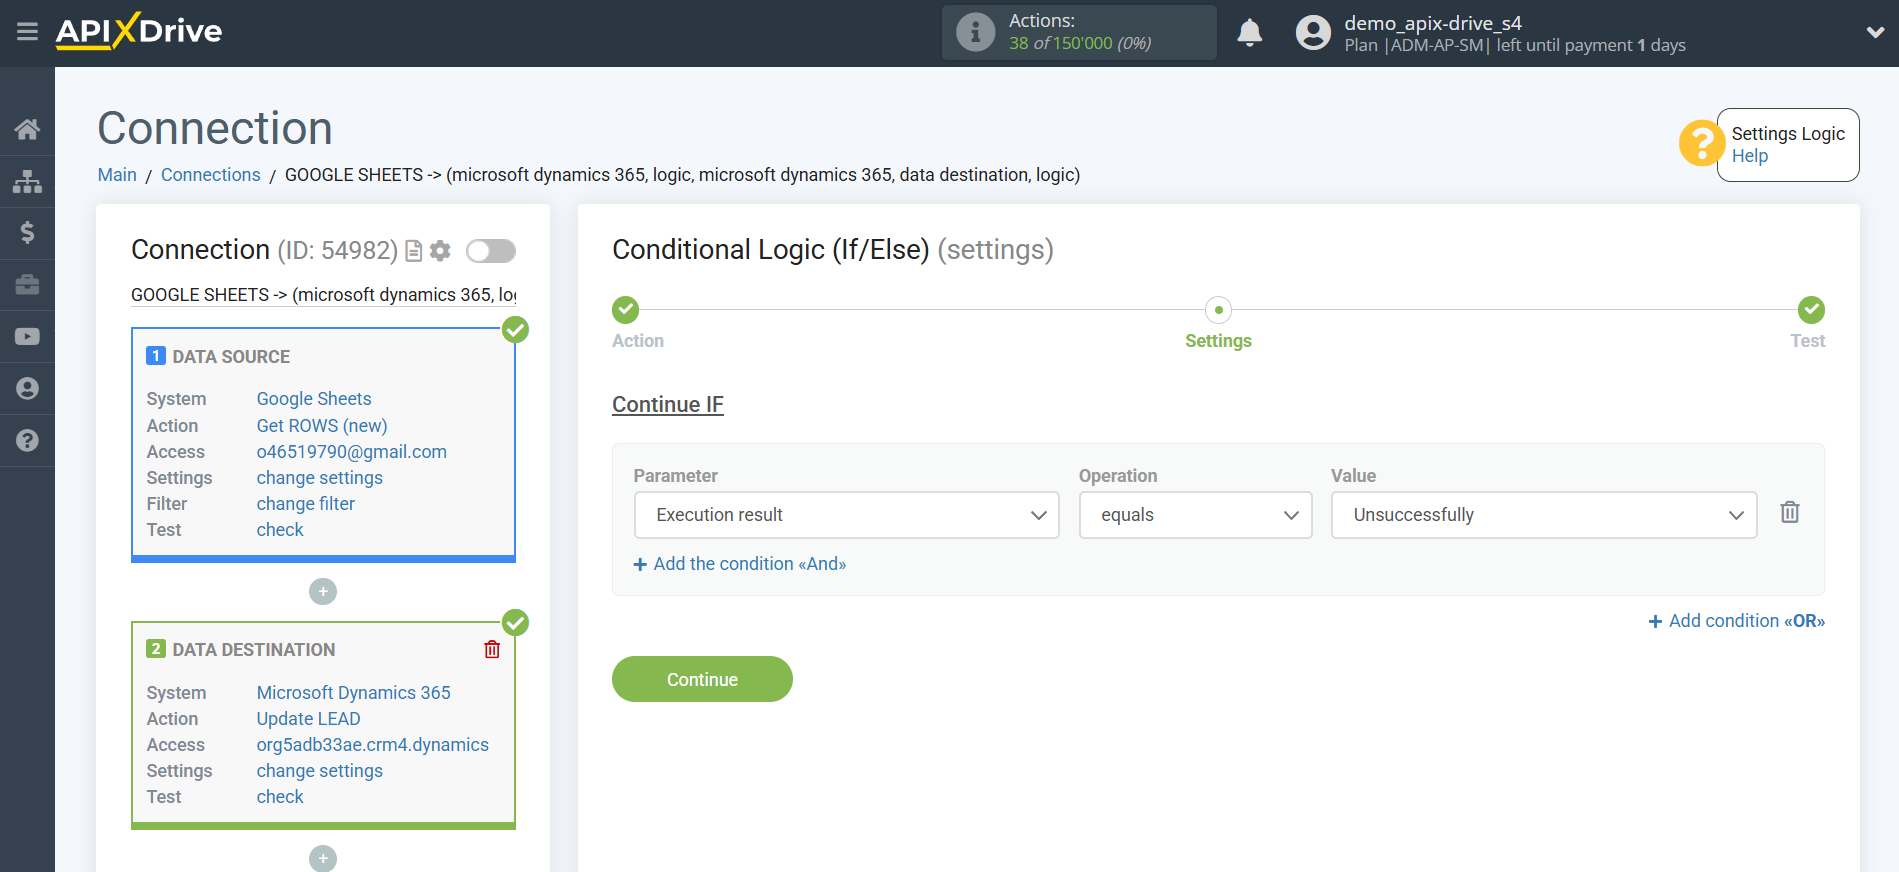Viewport: 1899px width, 872px height.
Task: Click the Actions info icon
Action: pos(975,32)
